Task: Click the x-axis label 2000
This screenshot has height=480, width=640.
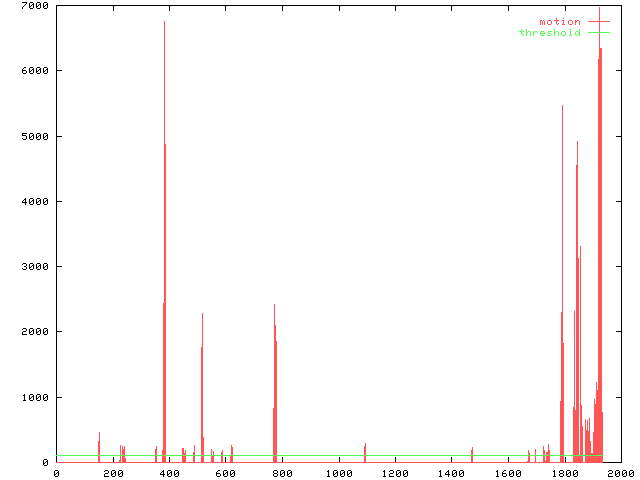Action: pos(619,473)
